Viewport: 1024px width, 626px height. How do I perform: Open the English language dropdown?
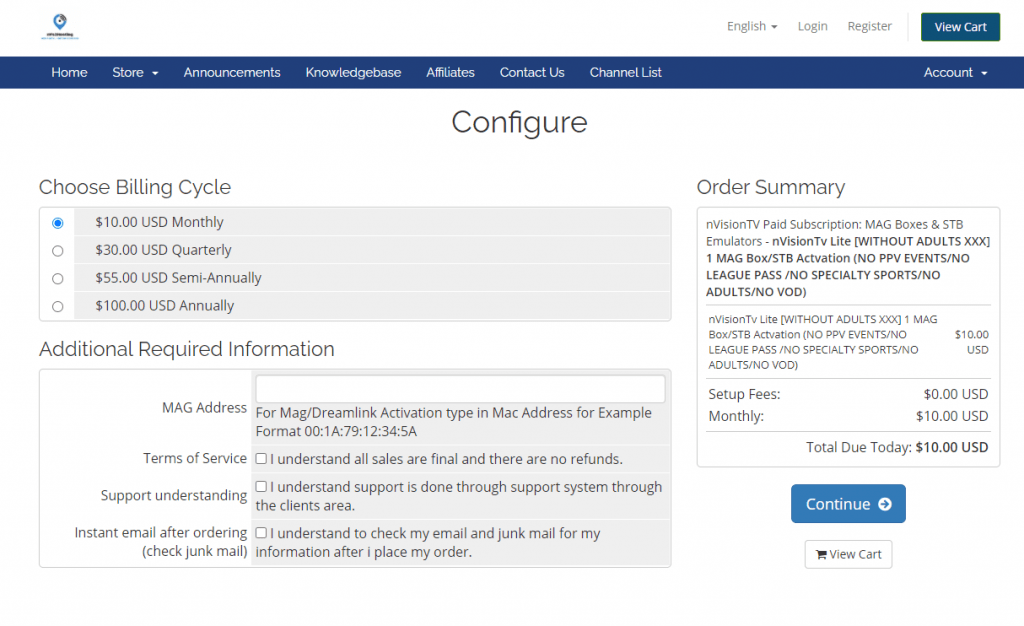pos(752,26)
